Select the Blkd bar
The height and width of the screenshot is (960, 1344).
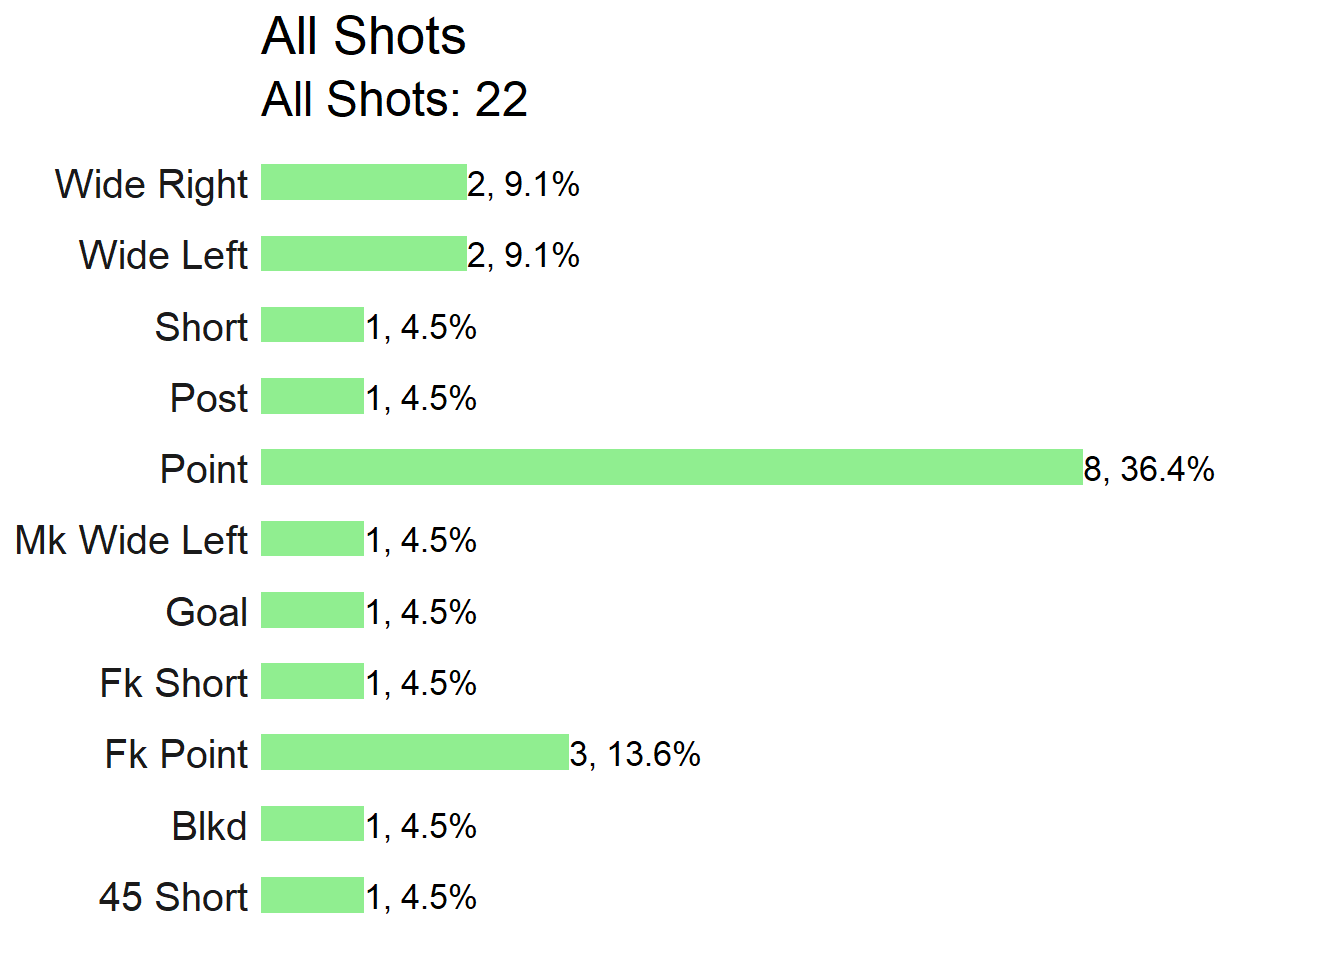[x=312, y=824]
